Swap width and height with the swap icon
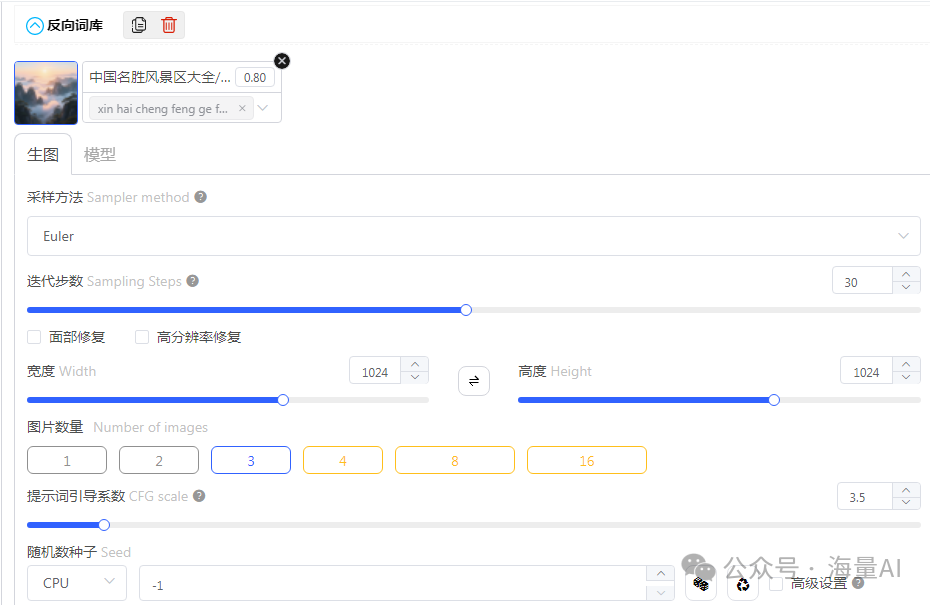 point(473,381)
